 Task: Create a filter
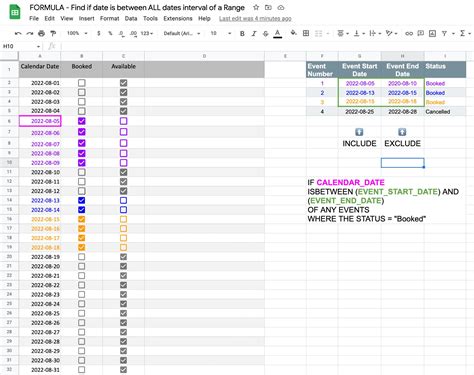pyautogui.click(x=444, y=33)
